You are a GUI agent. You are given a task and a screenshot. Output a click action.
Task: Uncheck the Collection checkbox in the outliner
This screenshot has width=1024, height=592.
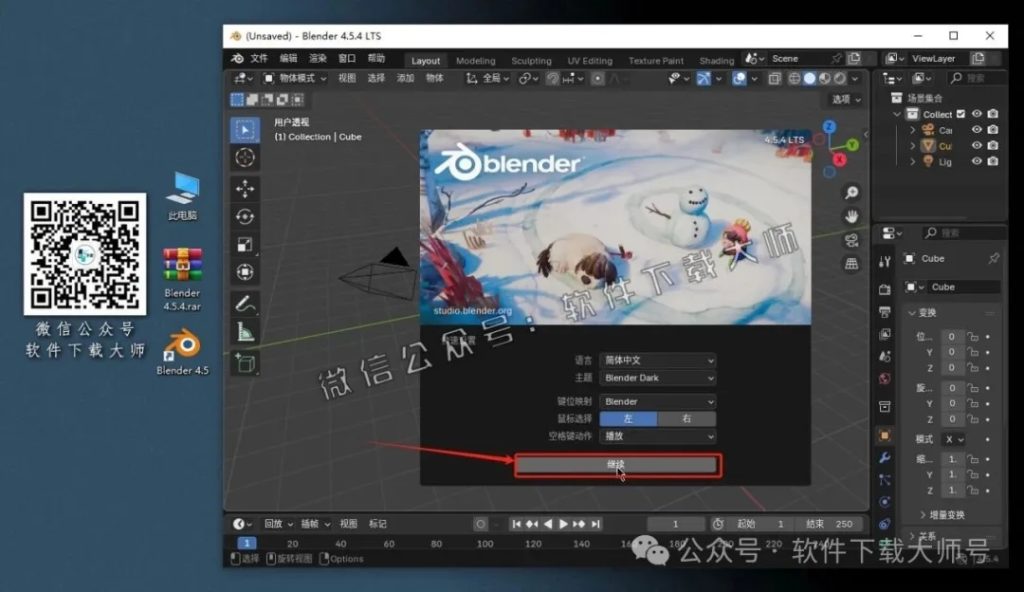[x=961, y=114]
